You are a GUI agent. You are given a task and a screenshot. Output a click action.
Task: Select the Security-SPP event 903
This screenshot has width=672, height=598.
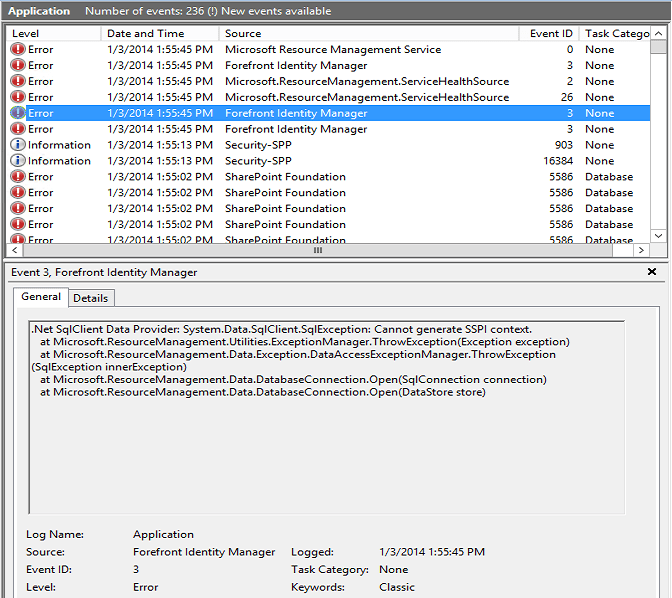[x=329, y=144]
